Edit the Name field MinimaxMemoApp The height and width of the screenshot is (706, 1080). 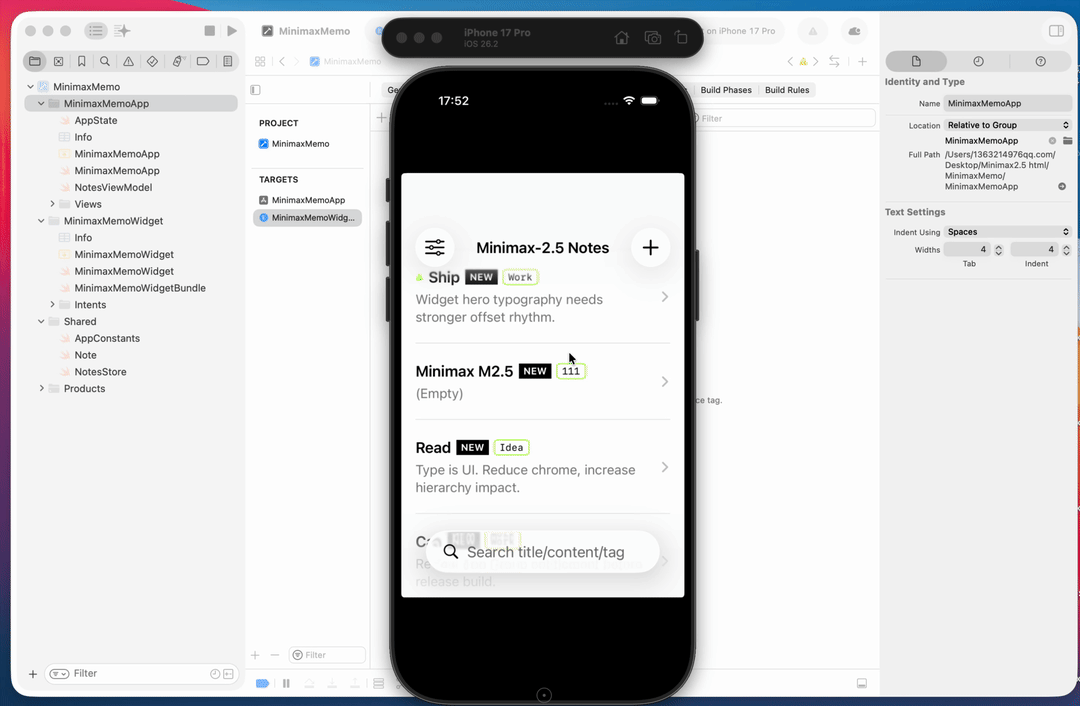pos(1007,103)
